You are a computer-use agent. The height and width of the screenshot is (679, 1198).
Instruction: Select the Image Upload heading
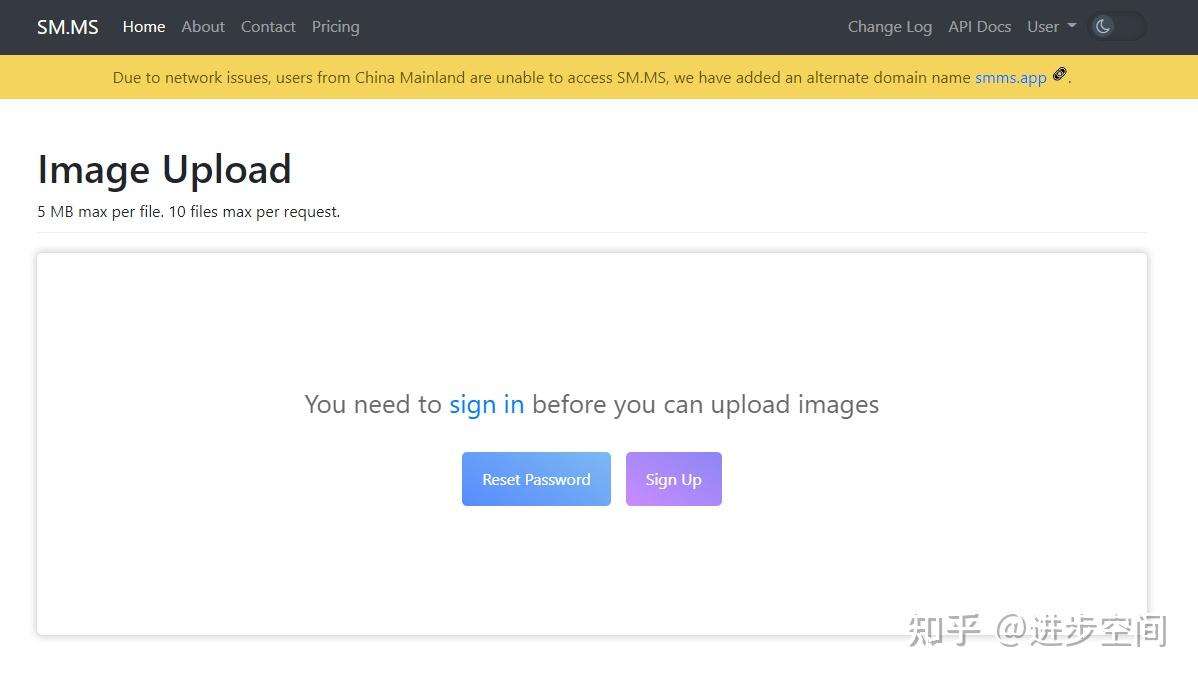[164, 169]
